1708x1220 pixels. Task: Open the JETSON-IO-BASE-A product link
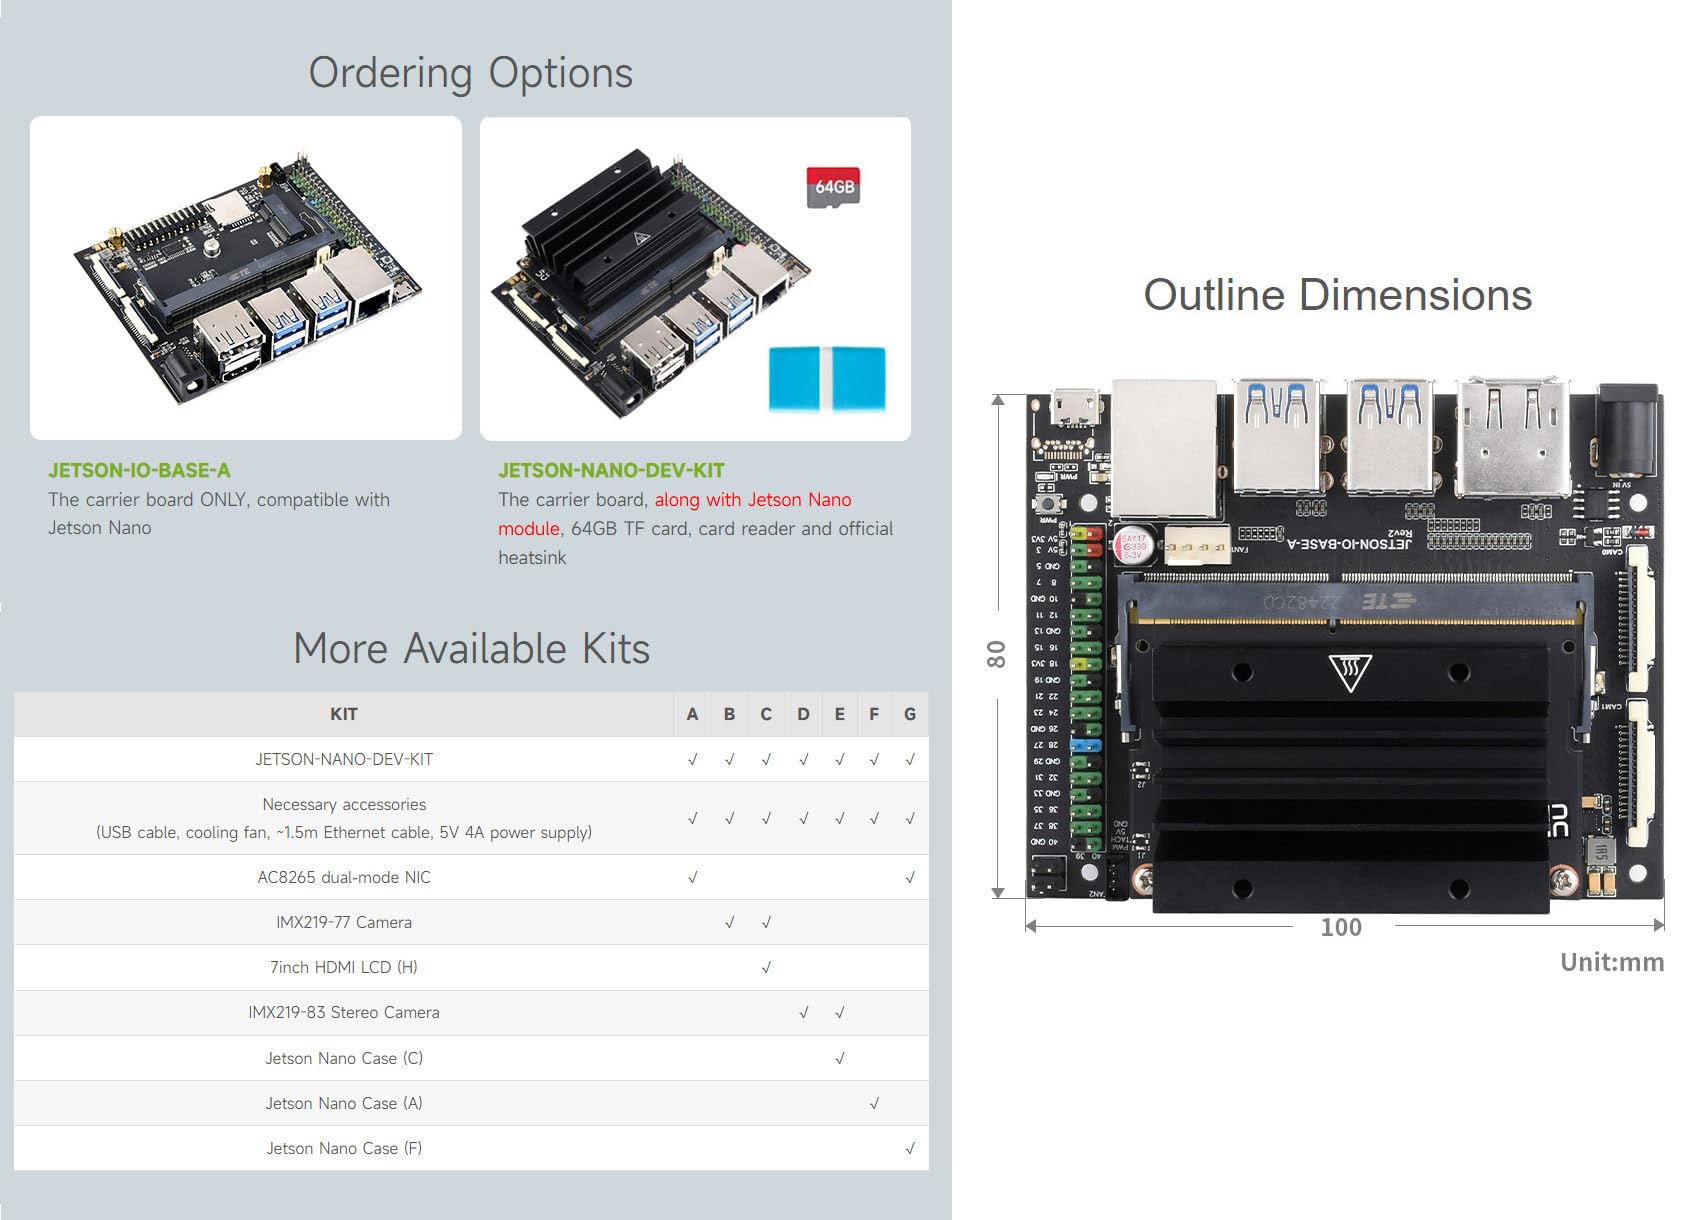tap(139, 469)
